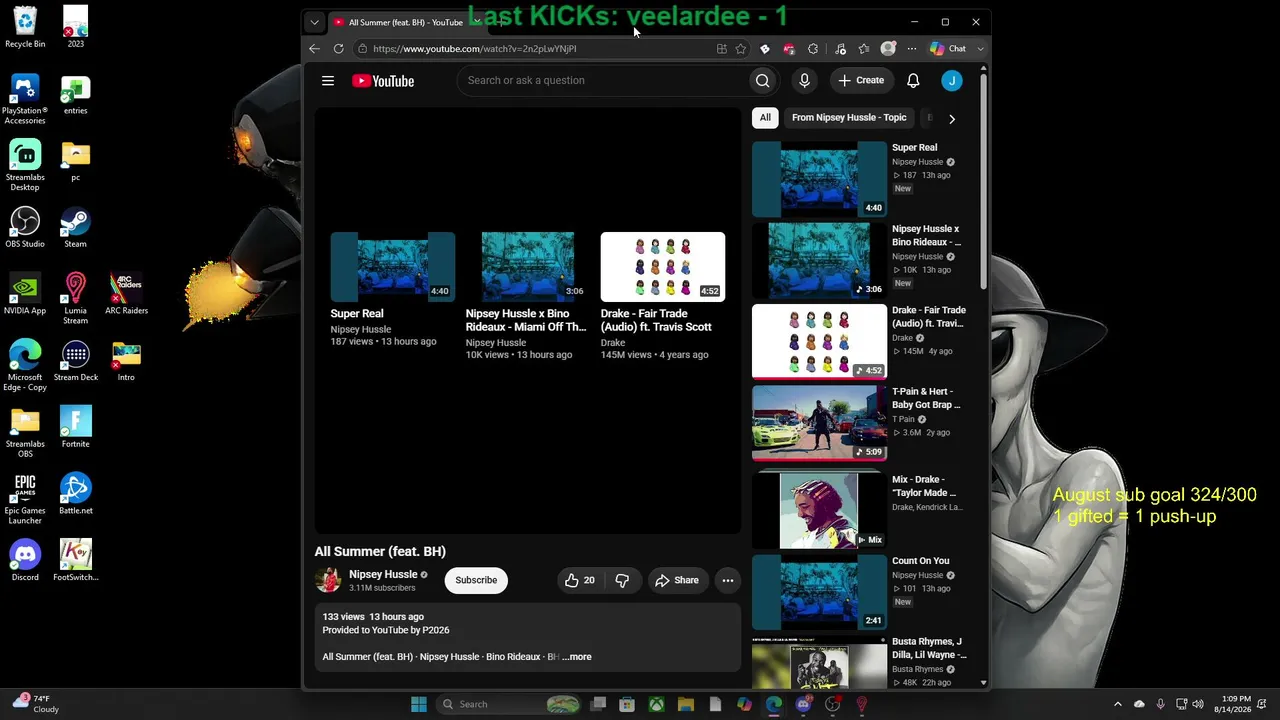Open T-Pain & Hert Baby Got Brap video

[x=819, y=424]
